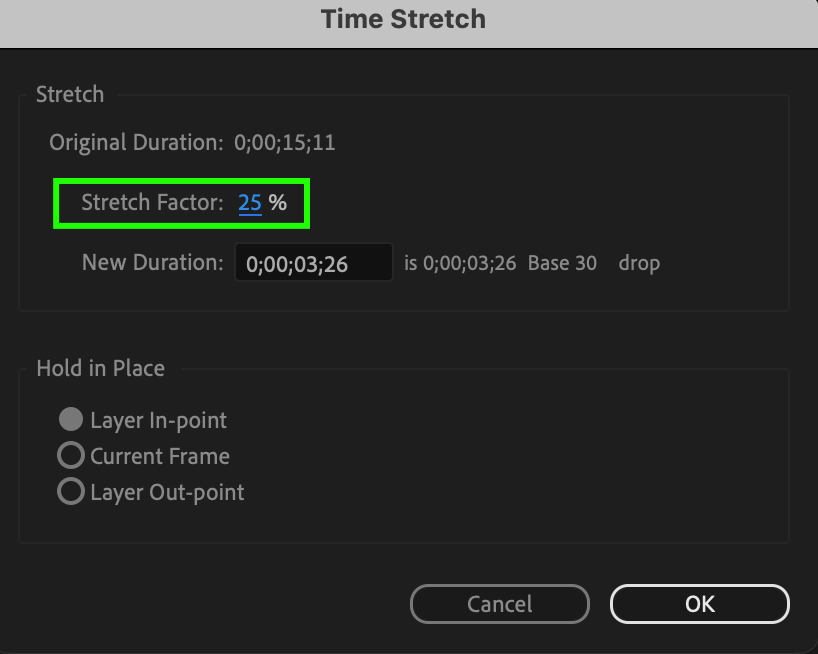Confirm the stretch with OK
Screen dimensions: 818x654
pos(699,604)
